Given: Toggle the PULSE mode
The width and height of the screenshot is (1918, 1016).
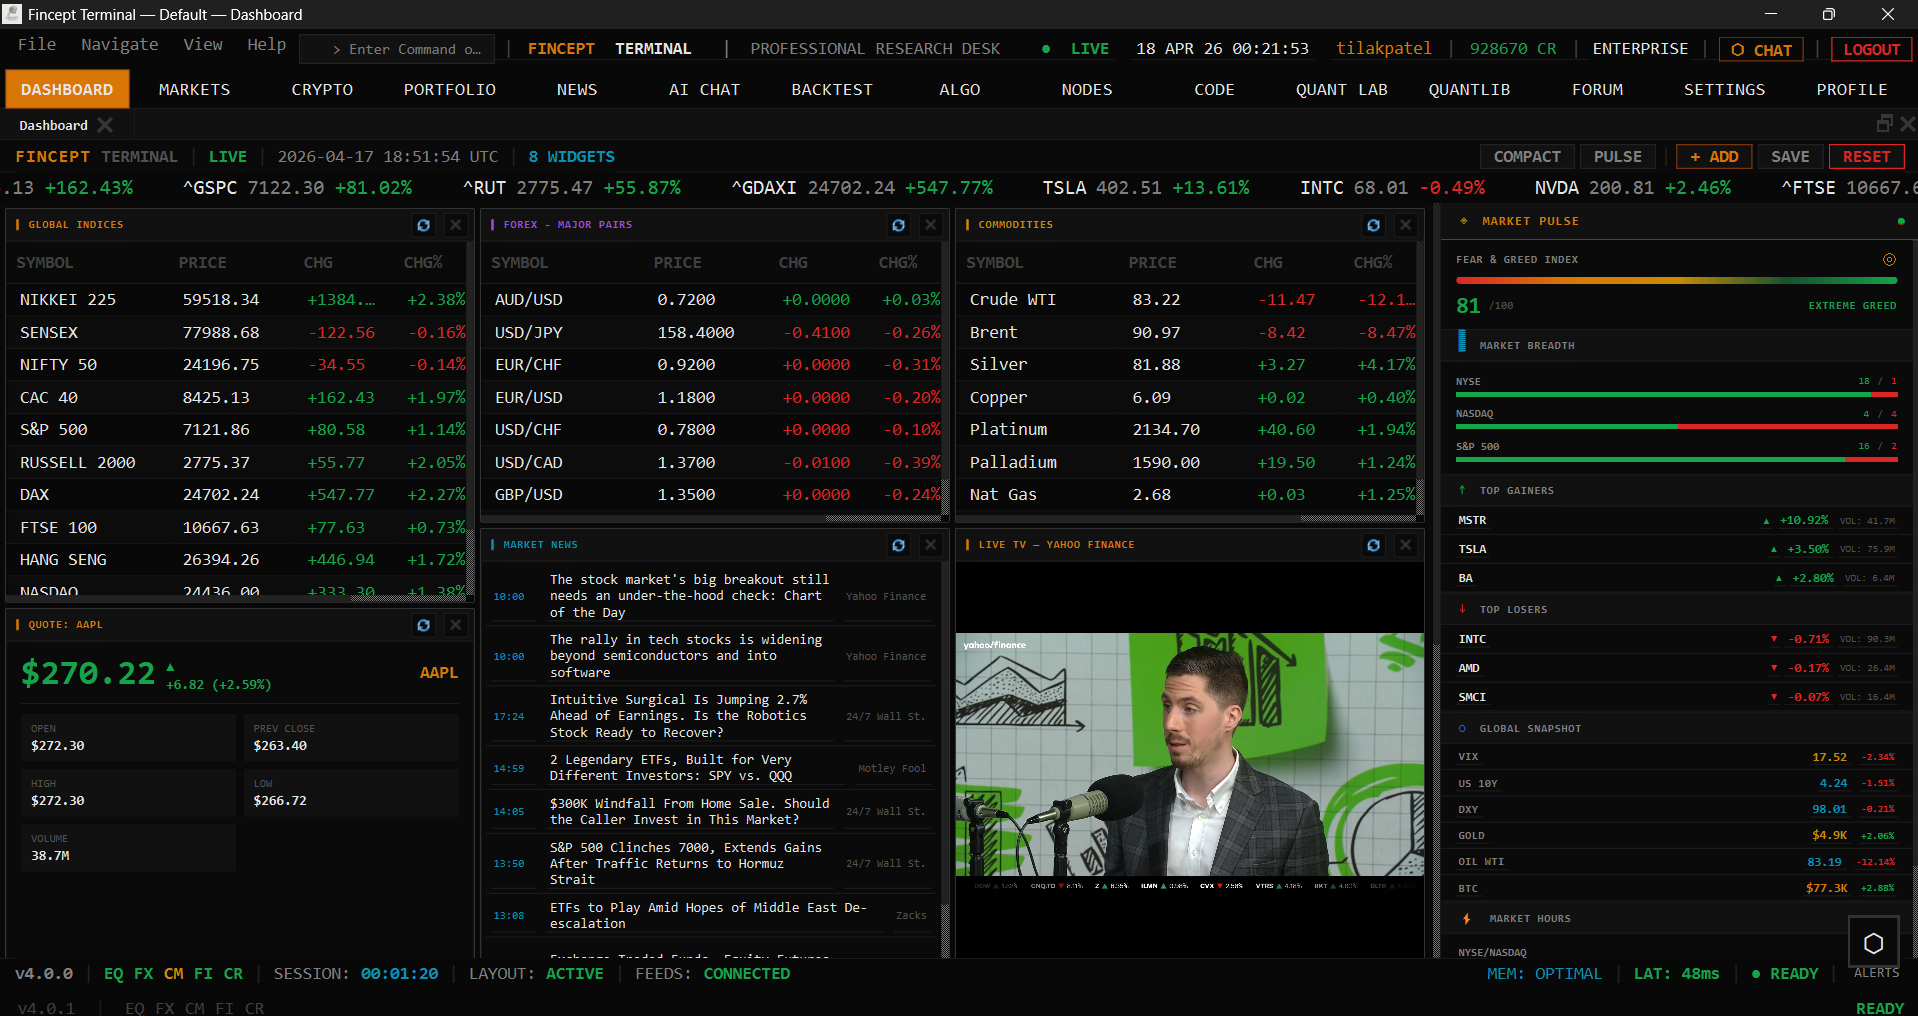Looking at the screenshot, I should (1616, 156).
